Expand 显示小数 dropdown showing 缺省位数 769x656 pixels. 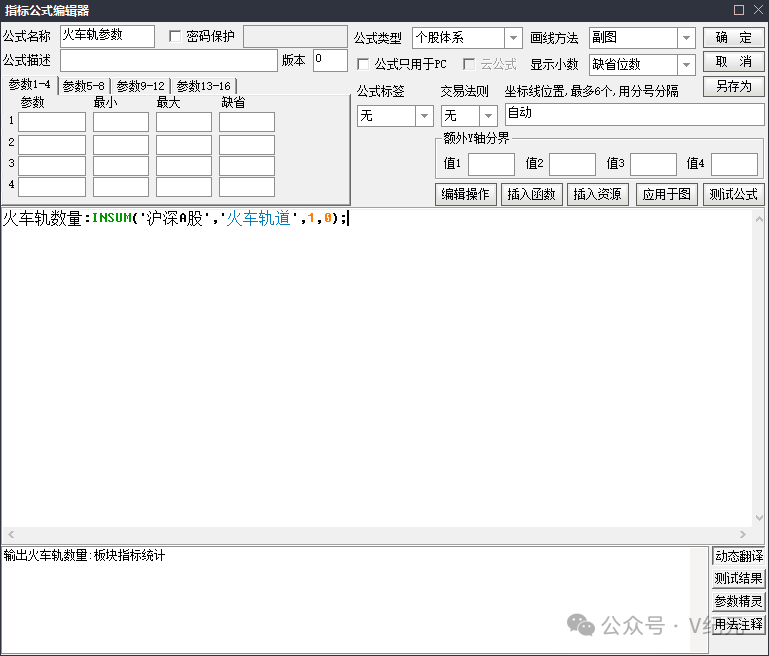click(686, 65)
